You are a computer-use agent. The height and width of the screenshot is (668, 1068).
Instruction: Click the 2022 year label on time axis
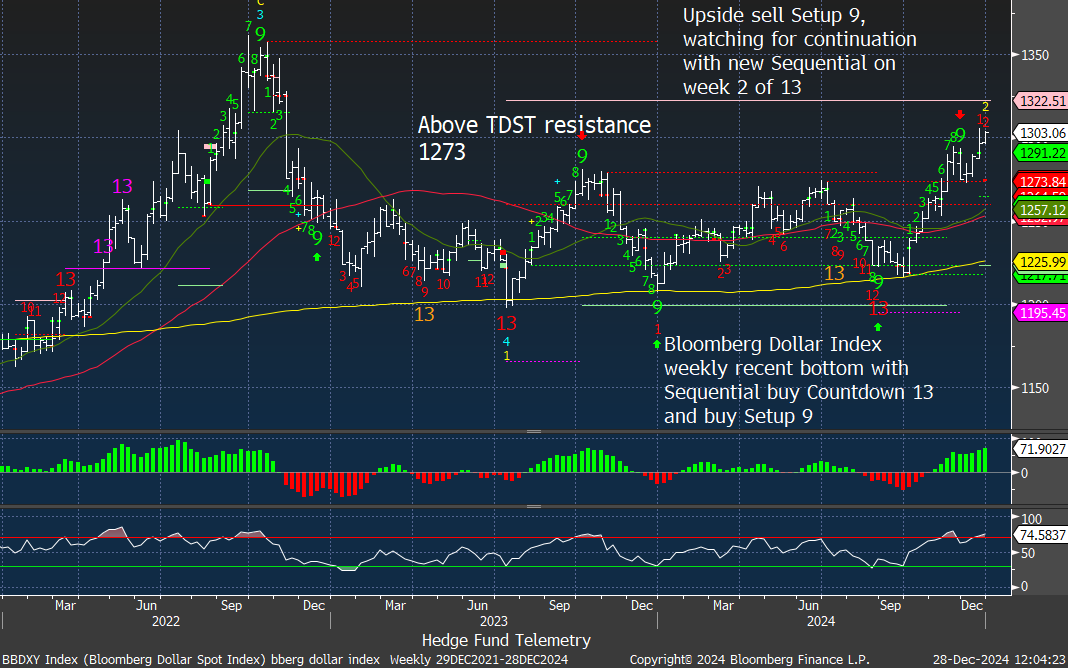(x=166, y=621)
